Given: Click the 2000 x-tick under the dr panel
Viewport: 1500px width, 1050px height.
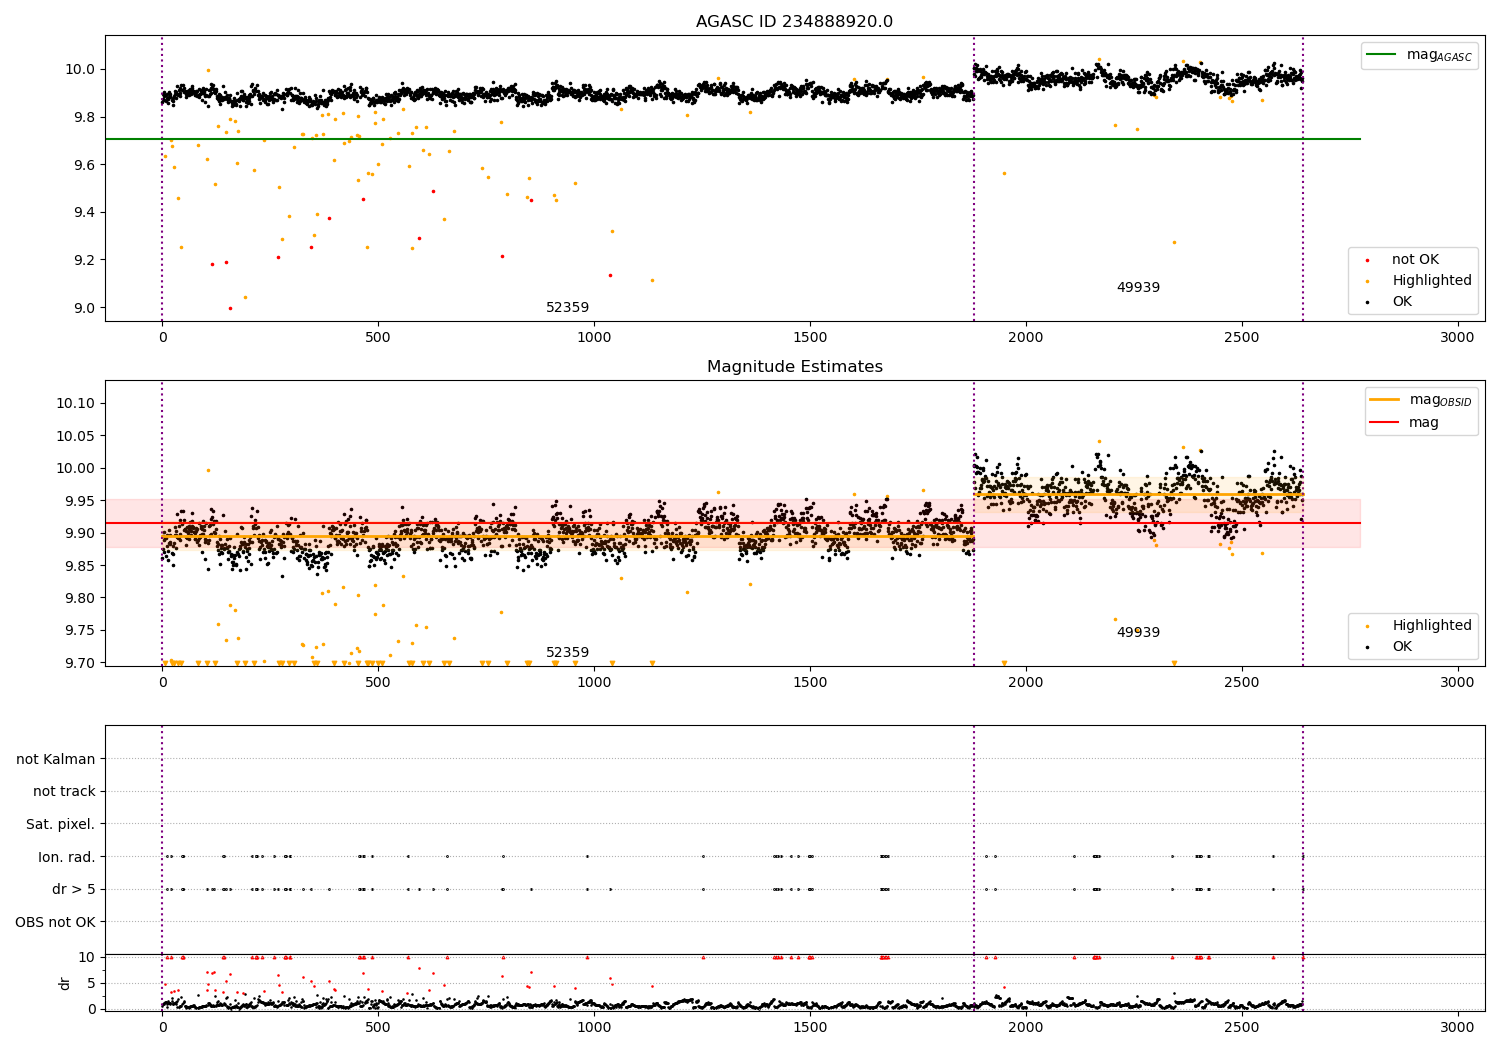Looking at the screenshot, I should (1025, 1027).
